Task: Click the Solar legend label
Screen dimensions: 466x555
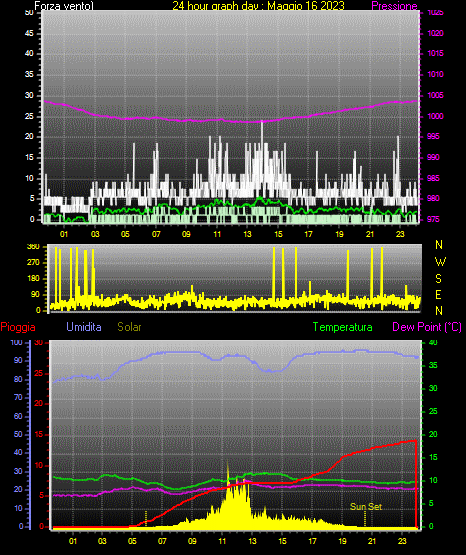Action: tap(129, 327)
